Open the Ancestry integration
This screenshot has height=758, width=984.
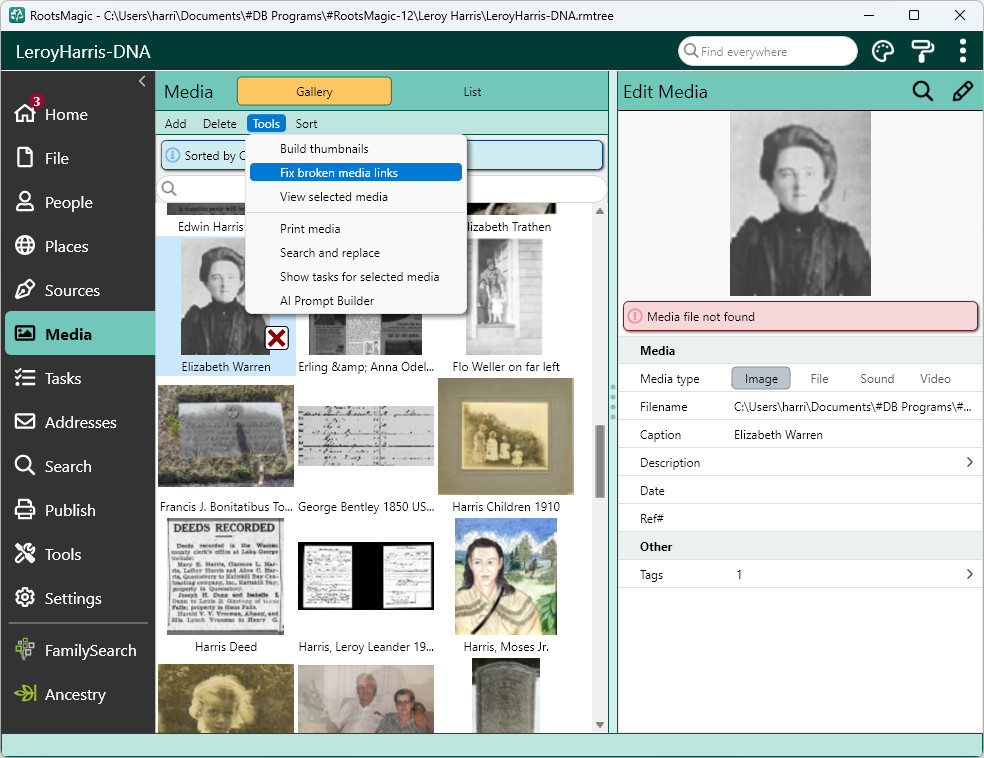click(60, 694)
